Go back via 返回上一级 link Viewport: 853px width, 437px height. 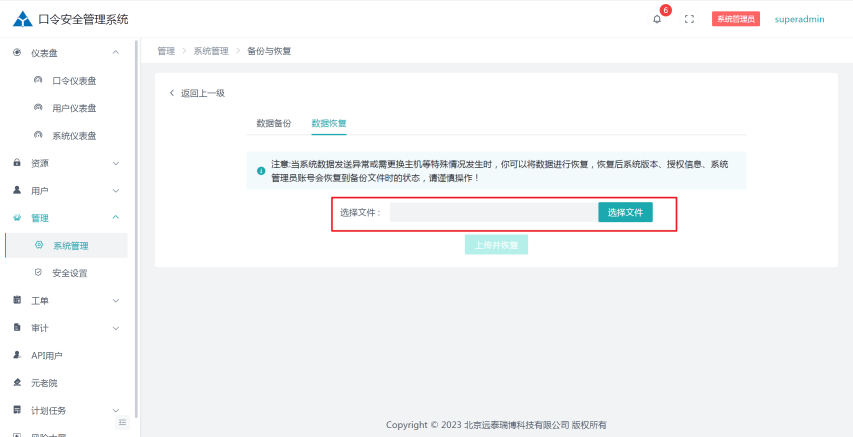tap(197, 93)
